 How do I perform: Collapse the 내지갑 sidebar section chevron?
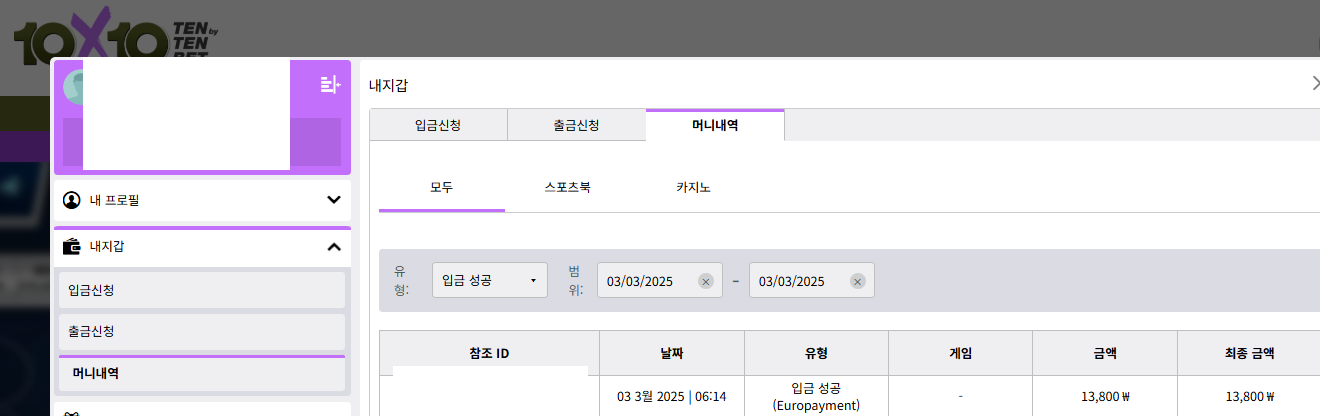click(334, 246)
